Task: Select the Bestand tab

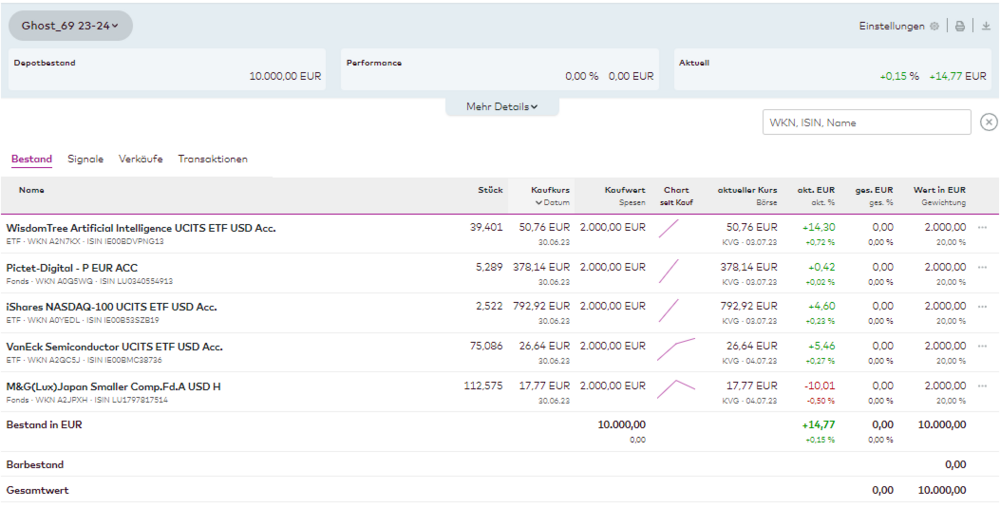Action: click(31, 159)
